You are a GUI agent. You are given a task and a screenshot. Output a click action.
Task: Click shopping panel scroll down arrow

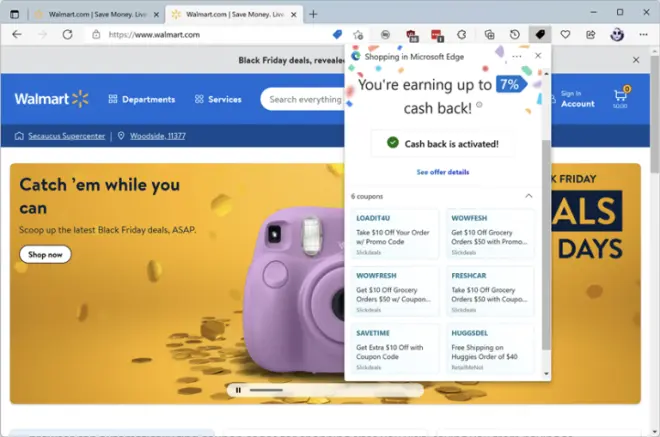pyautogui.click(x=546, y=373)
